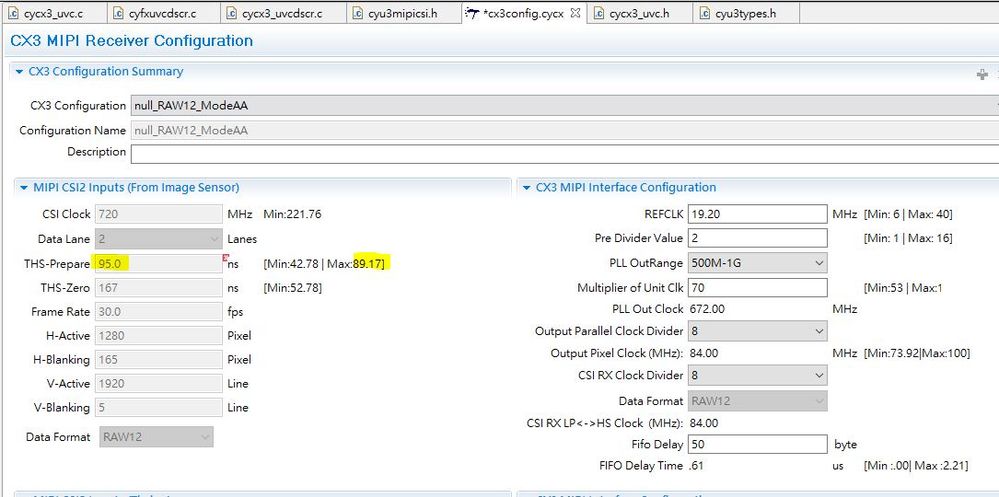Open the interface Data Format dropdown
The width and height of the screenshot is (999, 497).
tap(756, 401)
